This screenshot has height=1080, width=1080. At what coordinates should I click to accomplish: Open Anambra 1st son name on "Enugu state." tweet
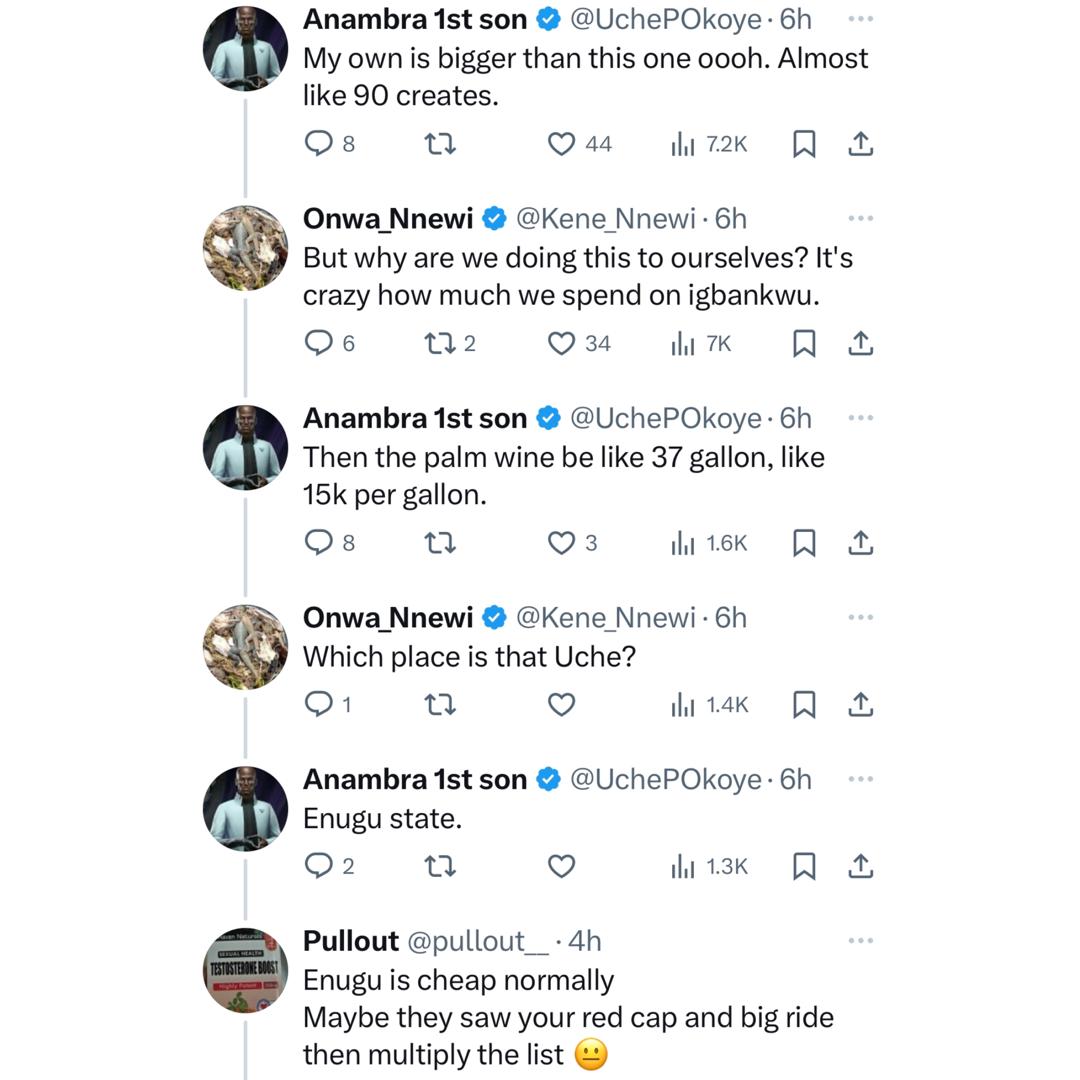(414, 779)
